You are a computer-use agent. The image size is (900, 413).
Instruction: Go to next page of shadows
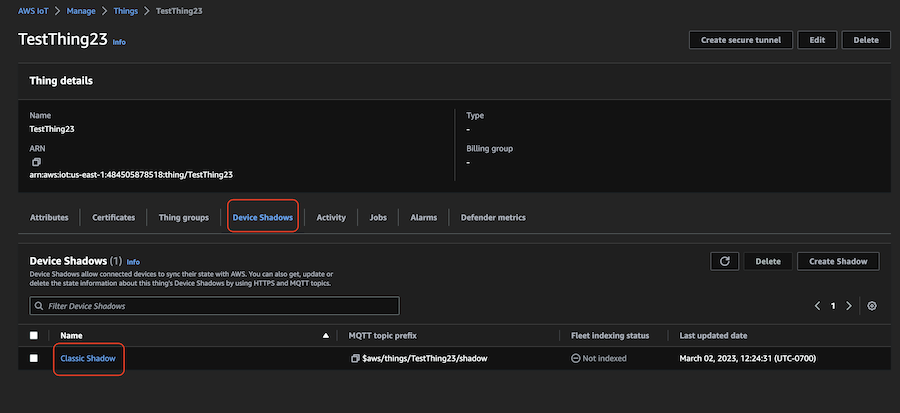pyautogui.click(x=849, y=306)
